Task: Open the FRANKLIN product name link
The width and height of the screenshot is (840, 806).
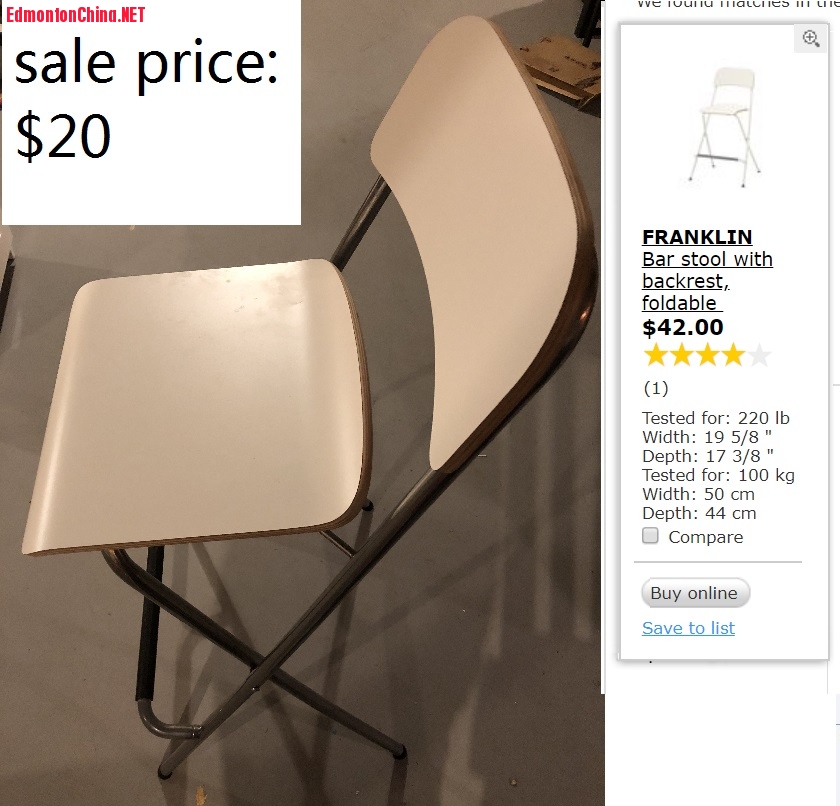Action: coord(697,236)
